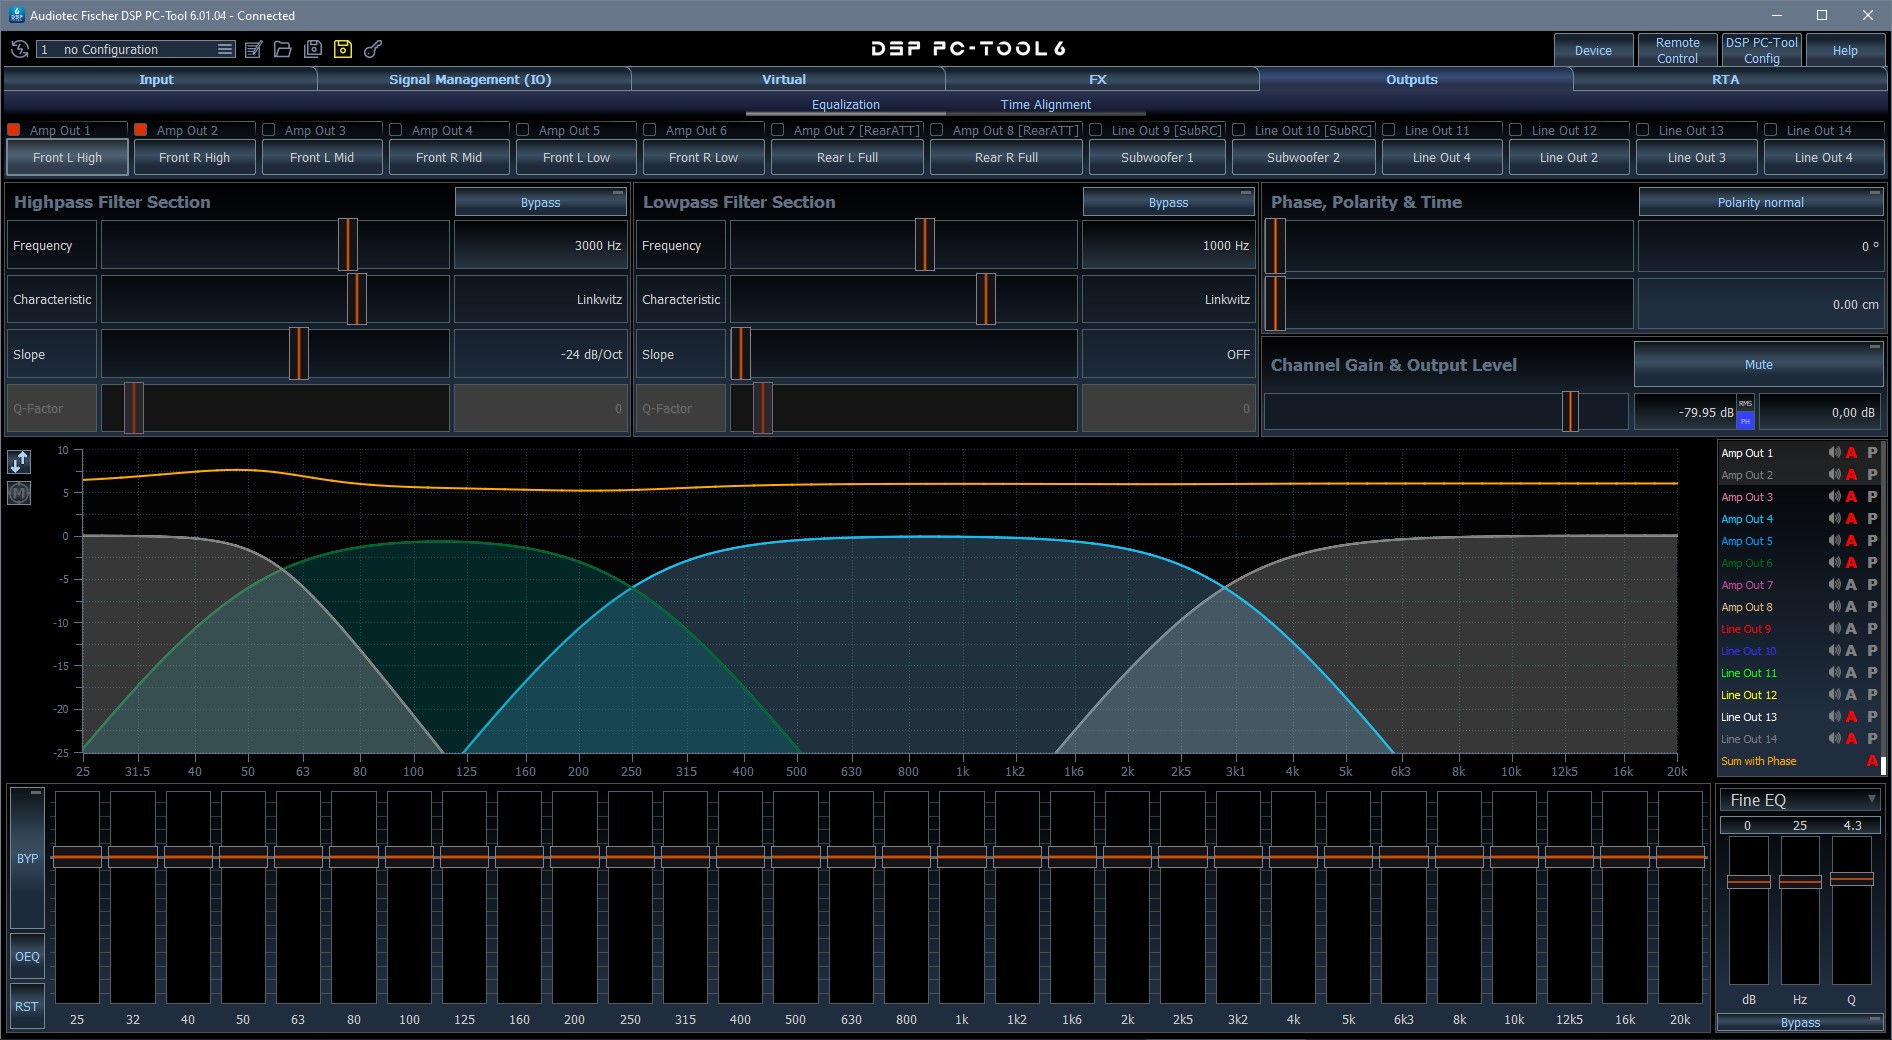1892x1040 pixels.
Task: Open the Time Alignment sub-tab
Action: [1045, 104]
